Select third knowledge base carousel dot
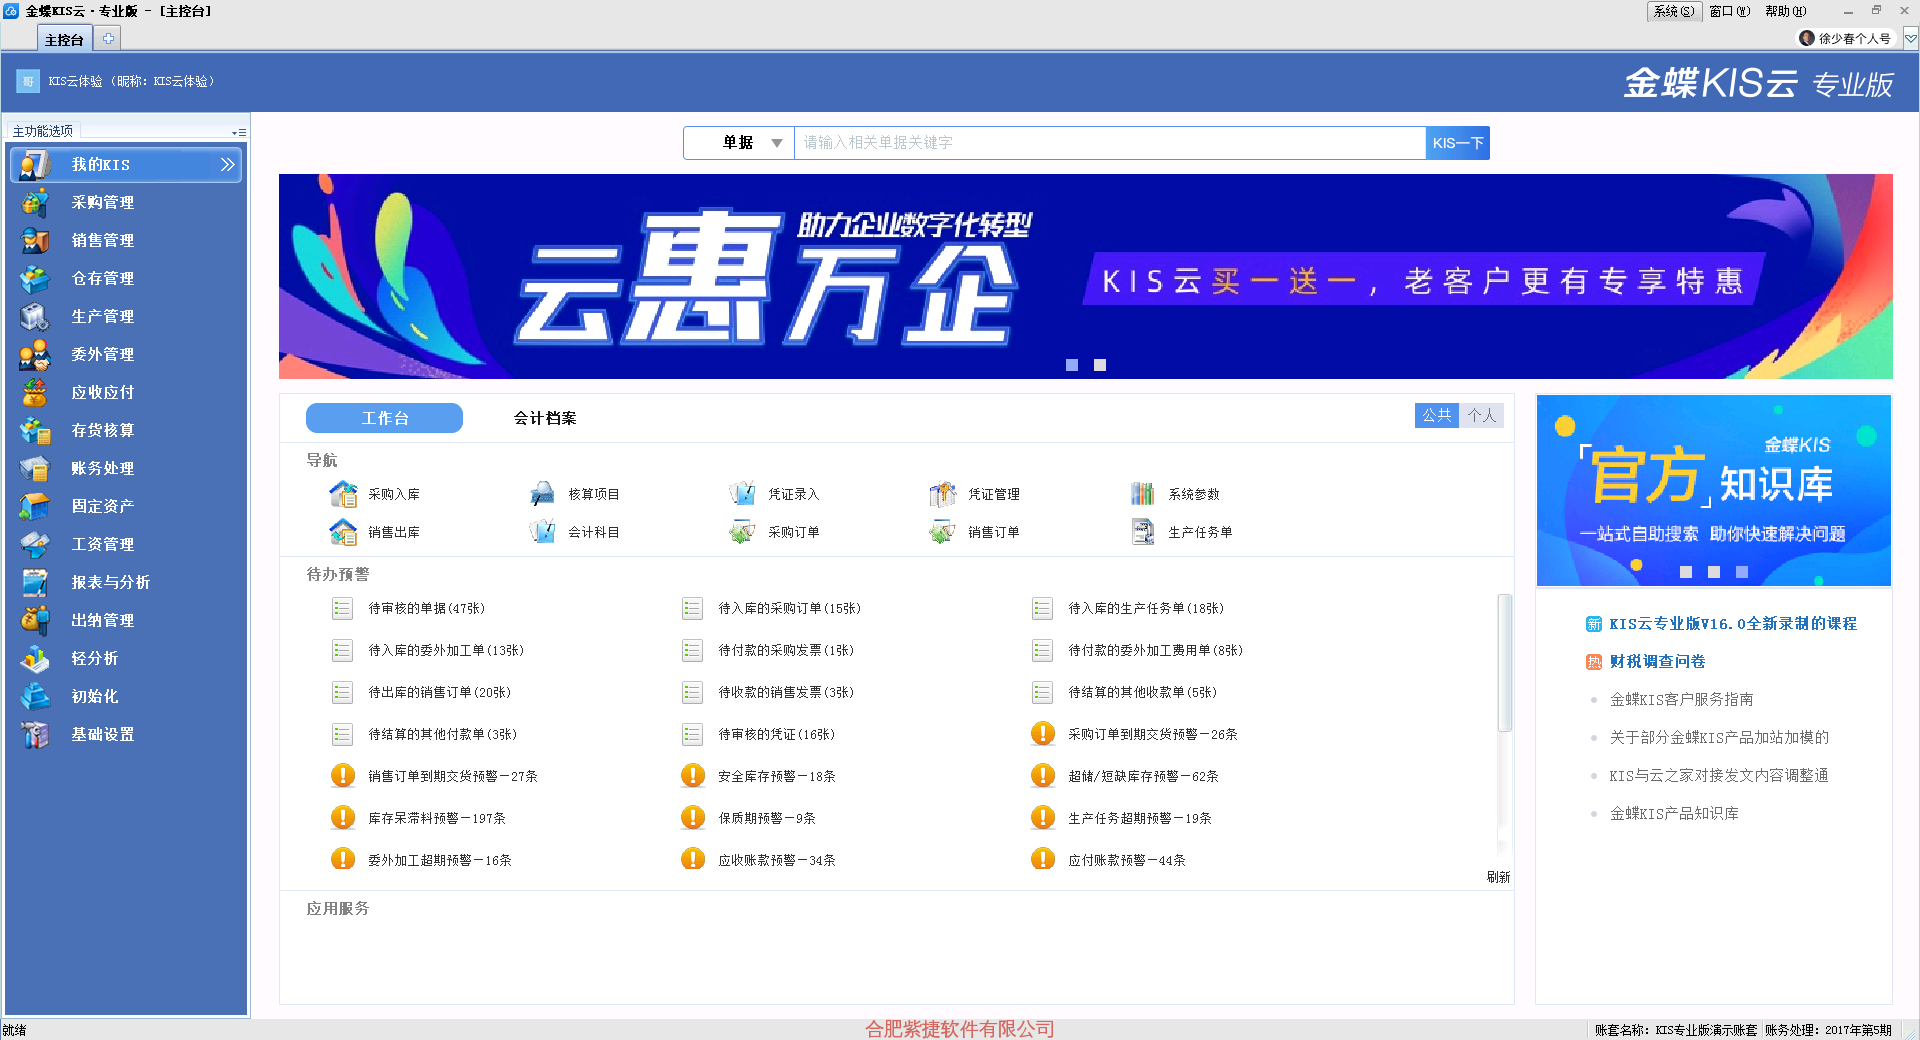 click(1742, 572)
